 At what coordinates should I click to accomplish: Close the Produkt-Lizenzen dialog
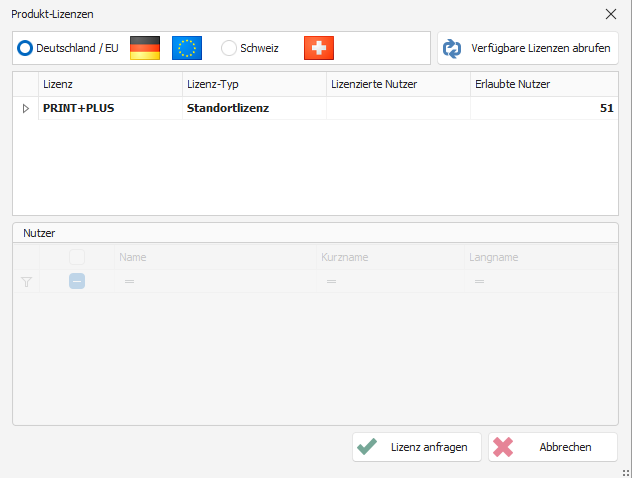tap(611, 14)
